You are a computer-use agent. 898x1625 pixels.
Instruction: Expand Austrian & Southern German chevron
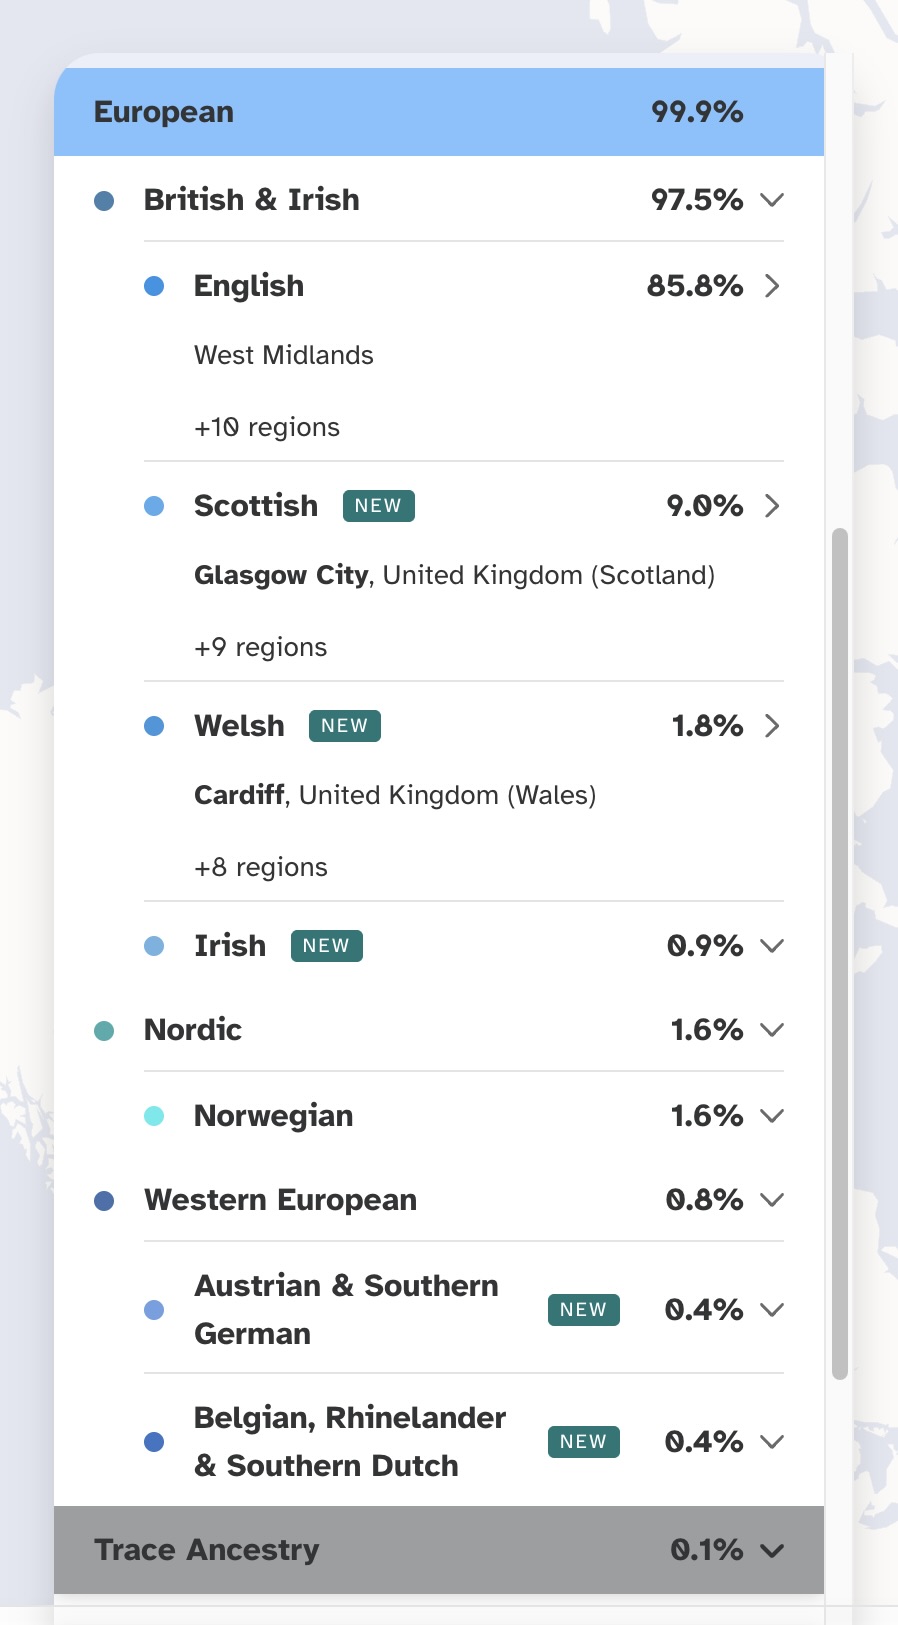pos(771,1310)
